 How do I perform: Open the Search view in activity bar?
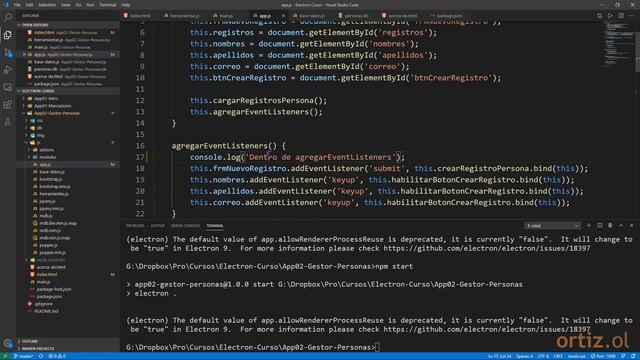tap(7, 18)
